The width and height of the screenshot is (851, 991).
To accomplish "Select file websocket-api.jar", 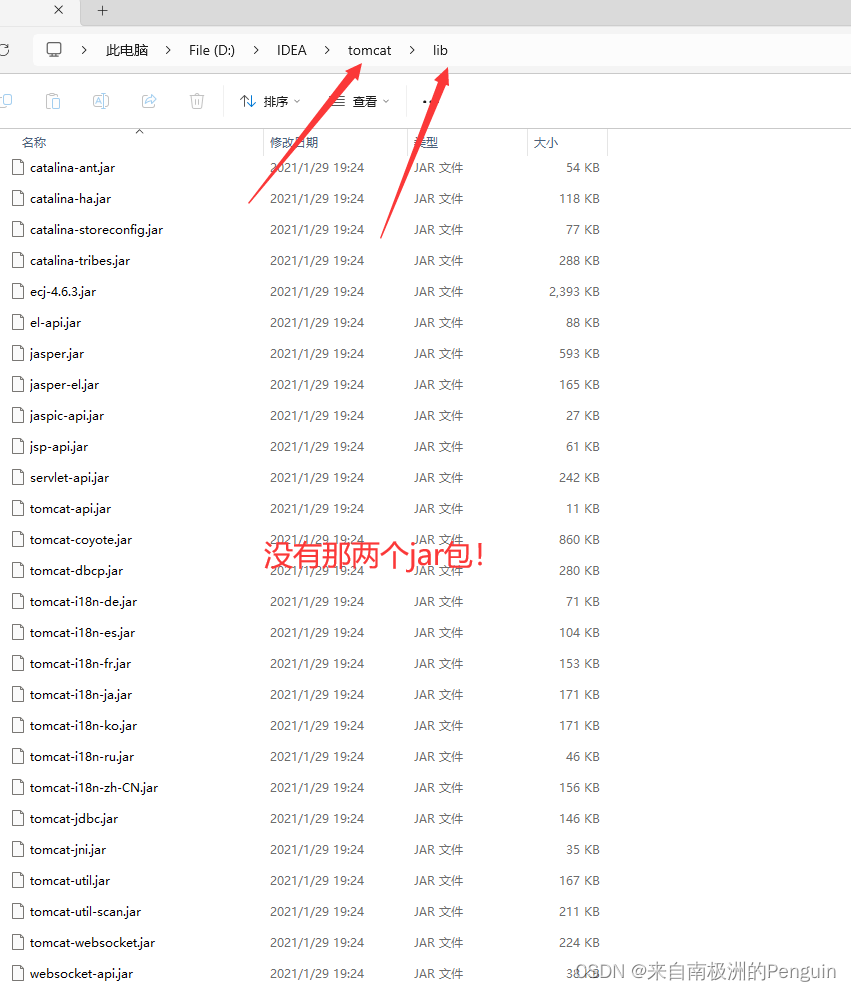I will [81, 973].
